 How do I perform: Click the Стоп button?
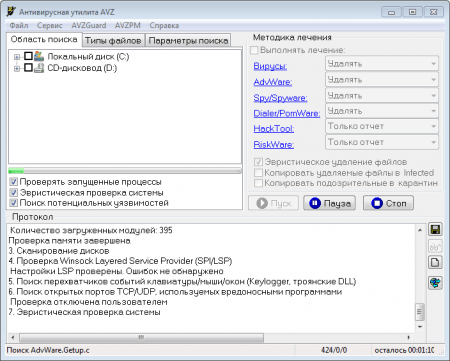coord(388,203)
